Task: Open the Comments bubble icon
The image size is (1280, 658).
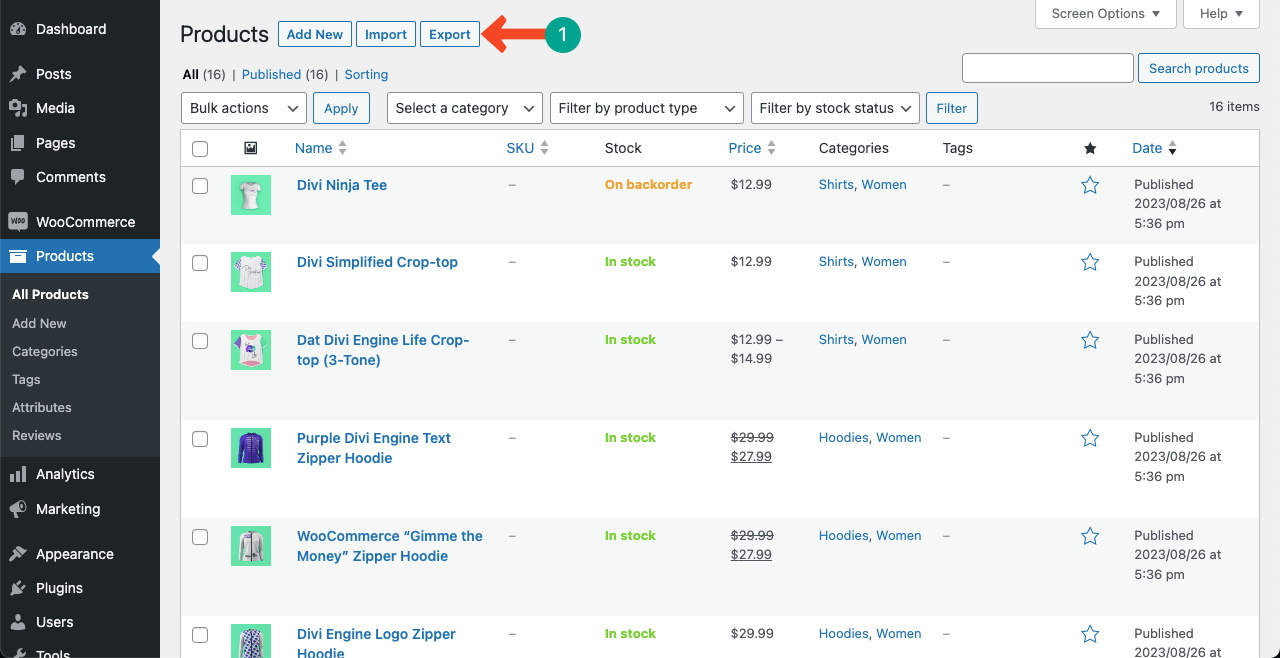Action: [x=18, y=177]
